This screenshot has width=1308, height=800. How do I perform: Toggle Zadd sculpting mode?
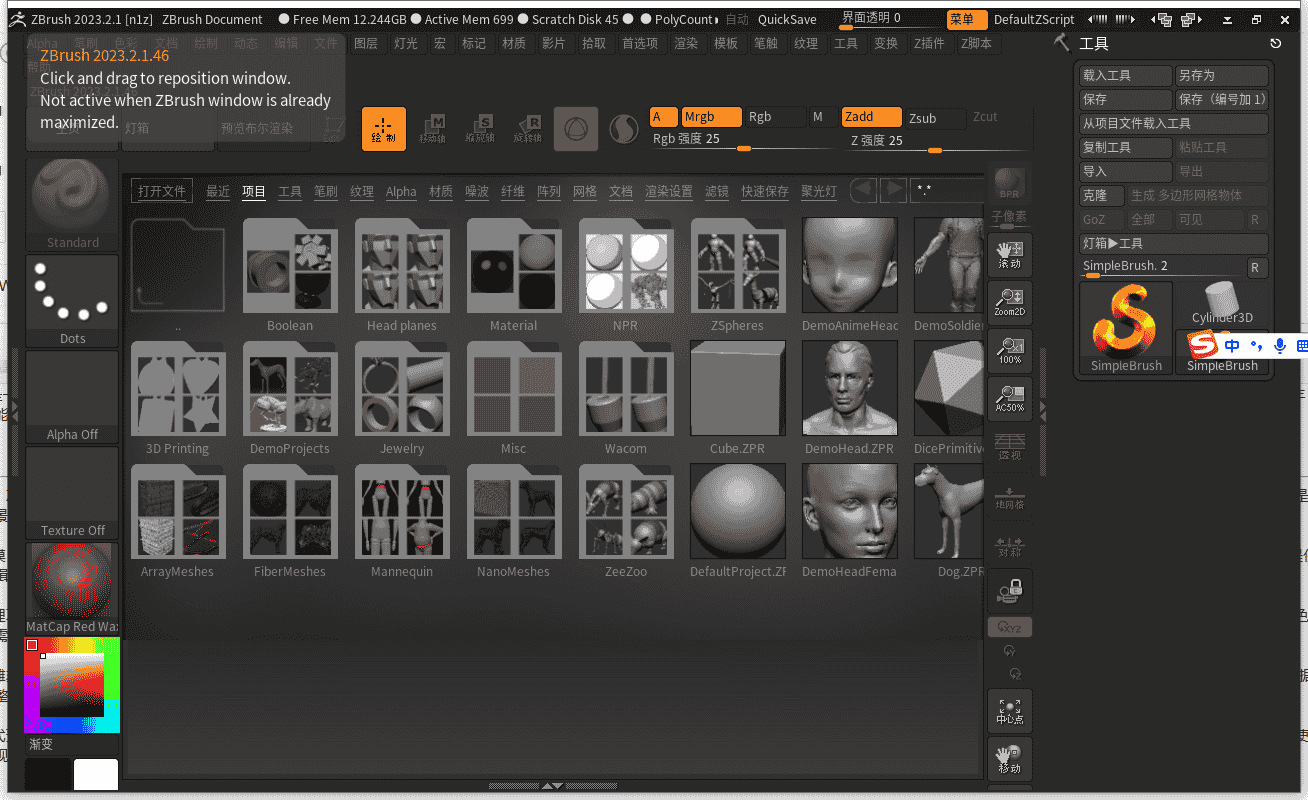tap(869, 117)
